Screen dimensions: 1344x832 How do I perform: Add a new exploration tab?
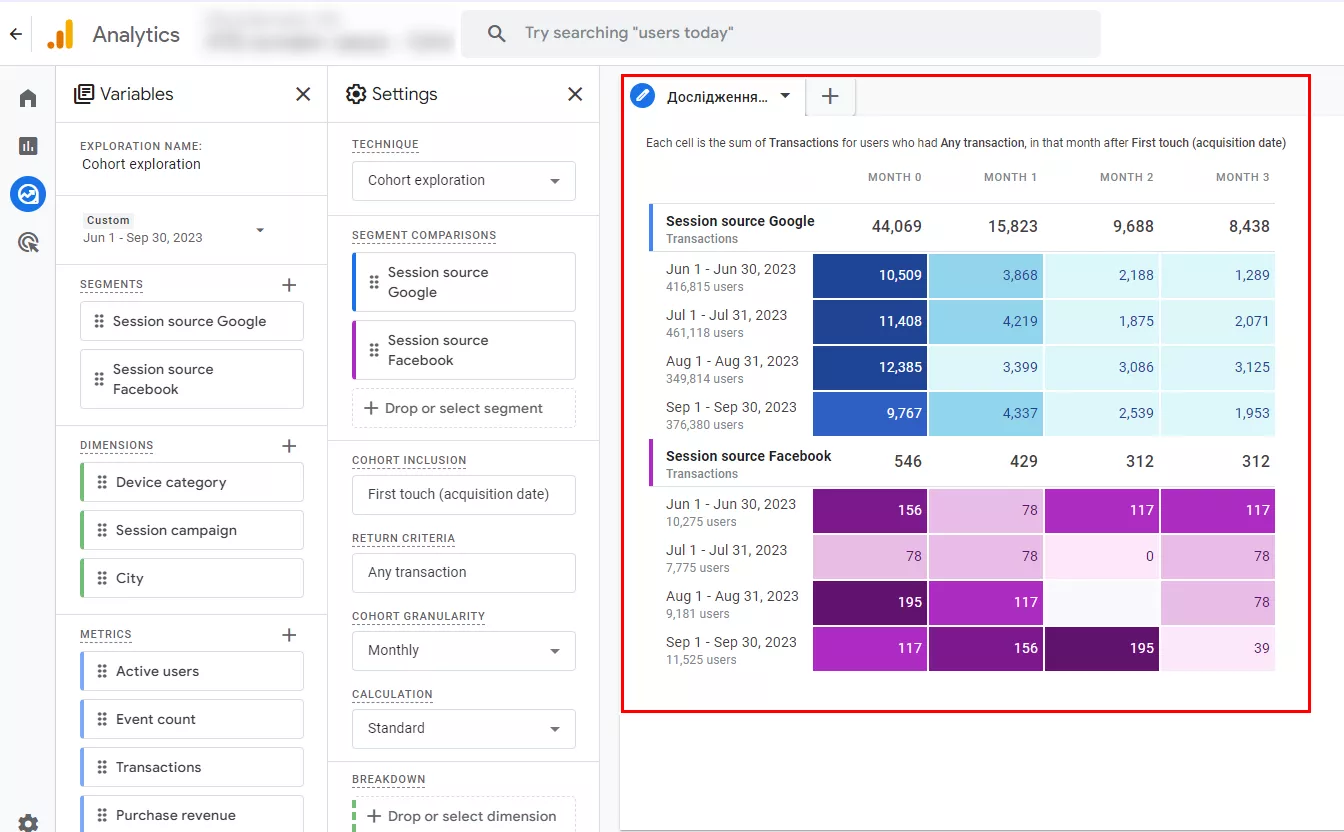[x=830, y=96]
